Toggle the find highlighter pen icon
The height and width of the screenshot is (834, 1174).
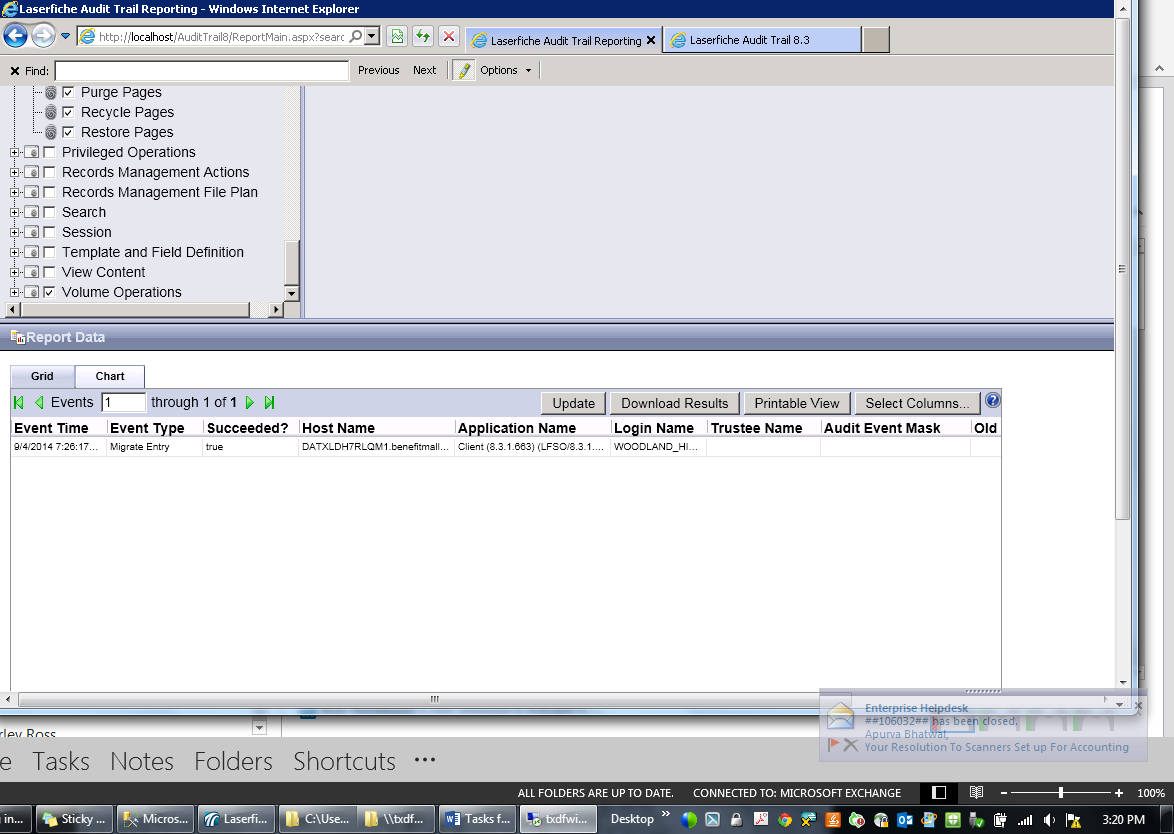coord(464,70)
